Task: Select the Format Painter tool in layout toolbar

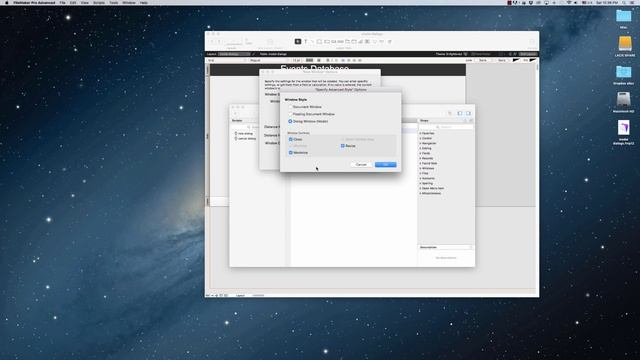Action: pos(390,42)
